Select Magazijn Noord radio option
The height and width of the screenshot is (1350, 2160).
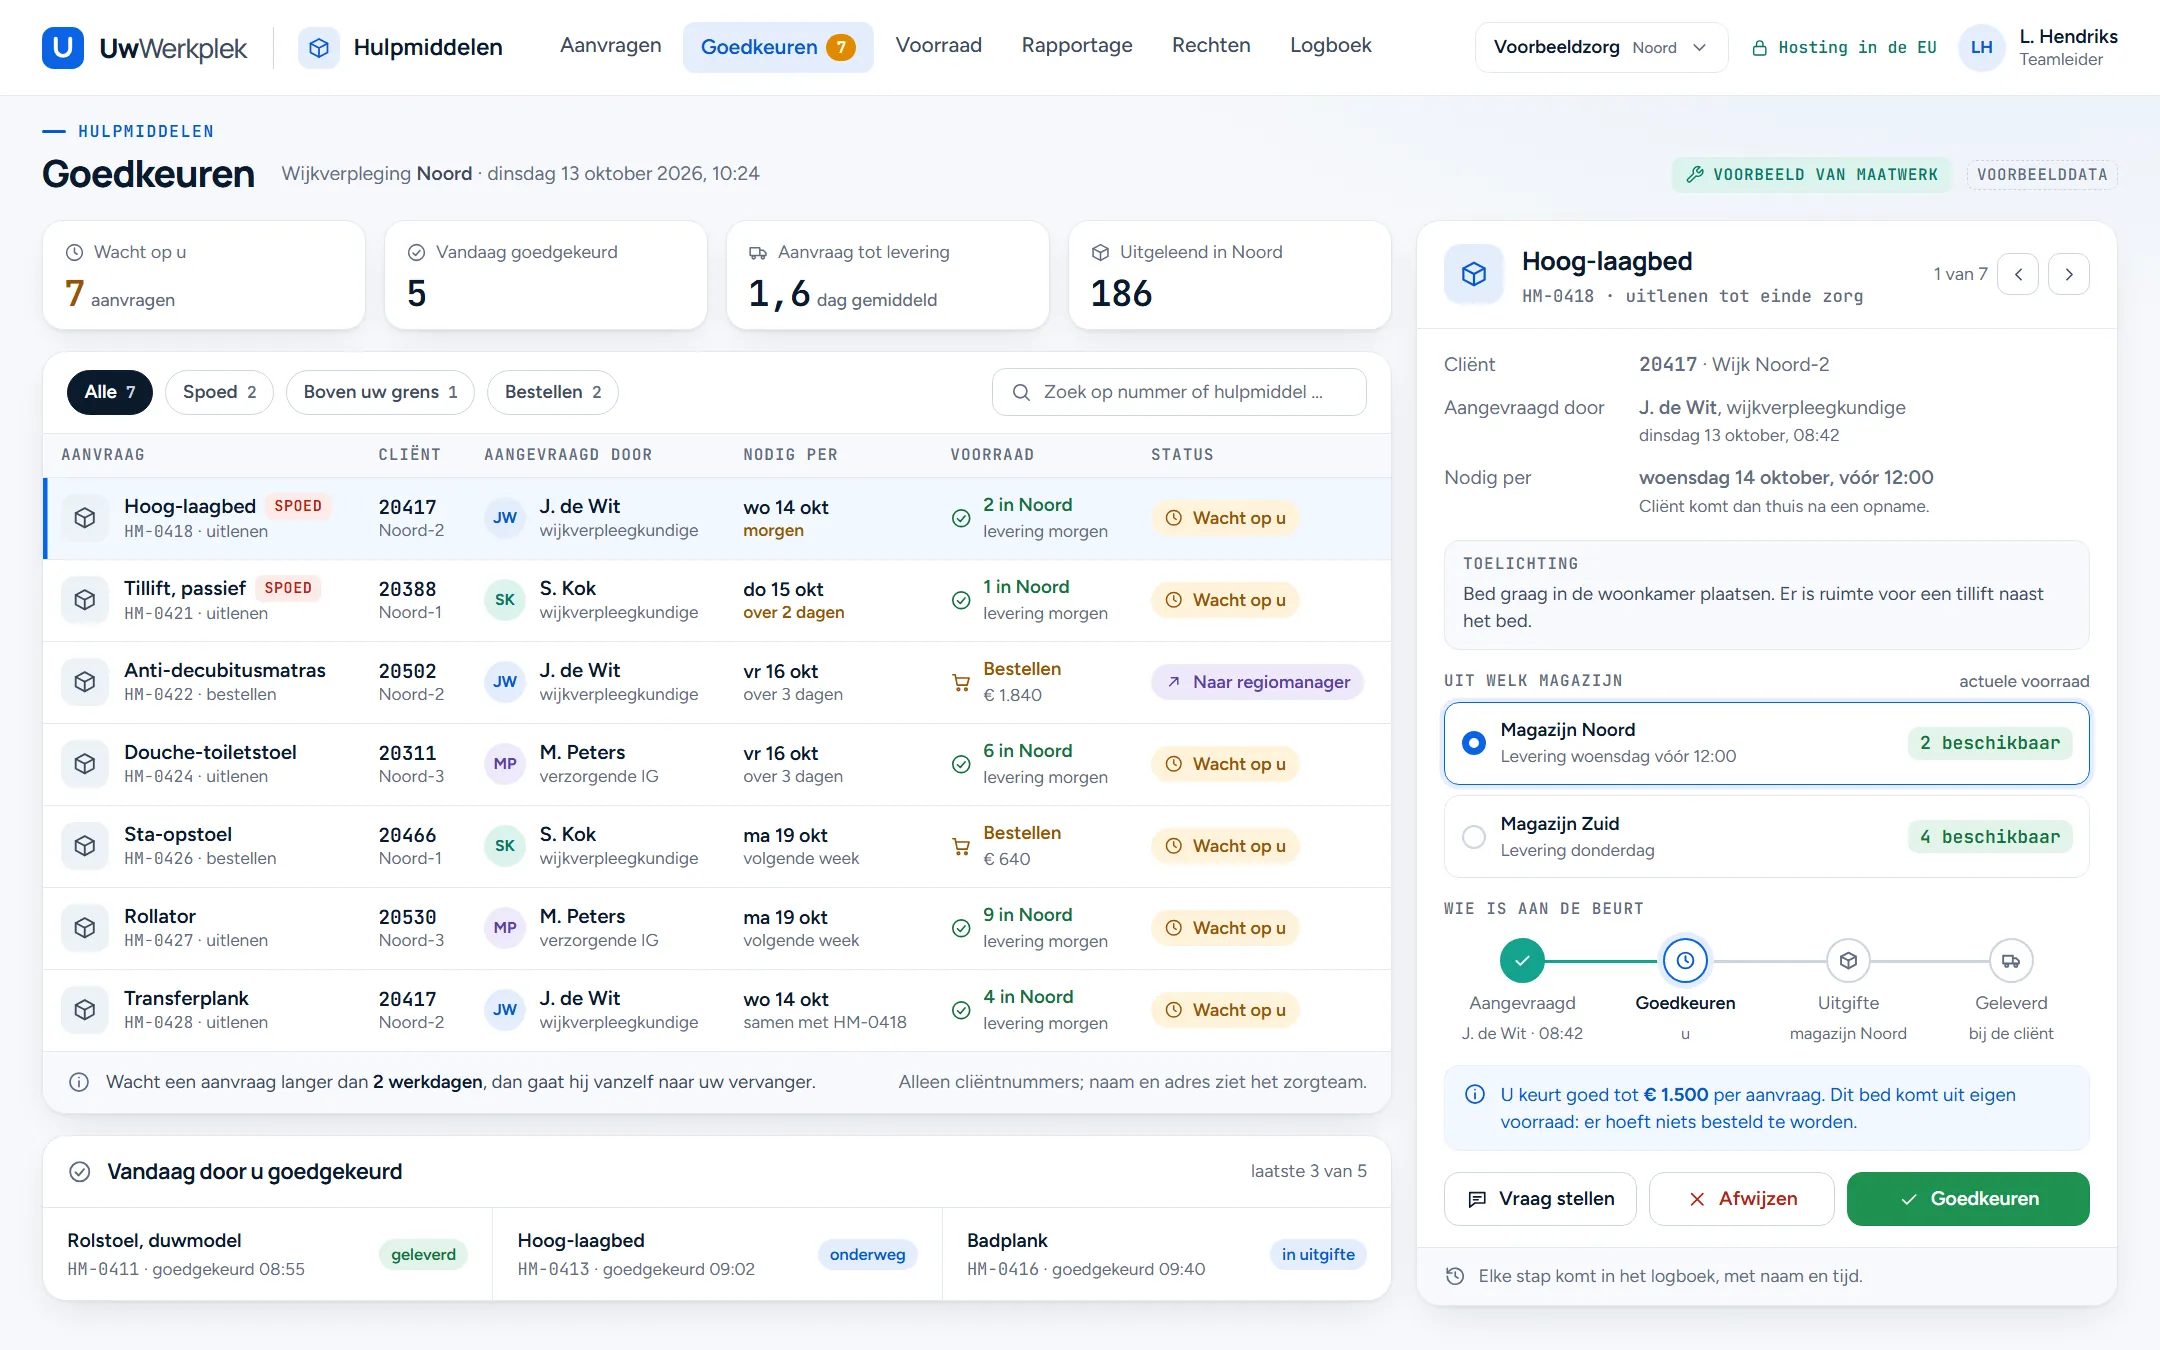coord(1473,743)
